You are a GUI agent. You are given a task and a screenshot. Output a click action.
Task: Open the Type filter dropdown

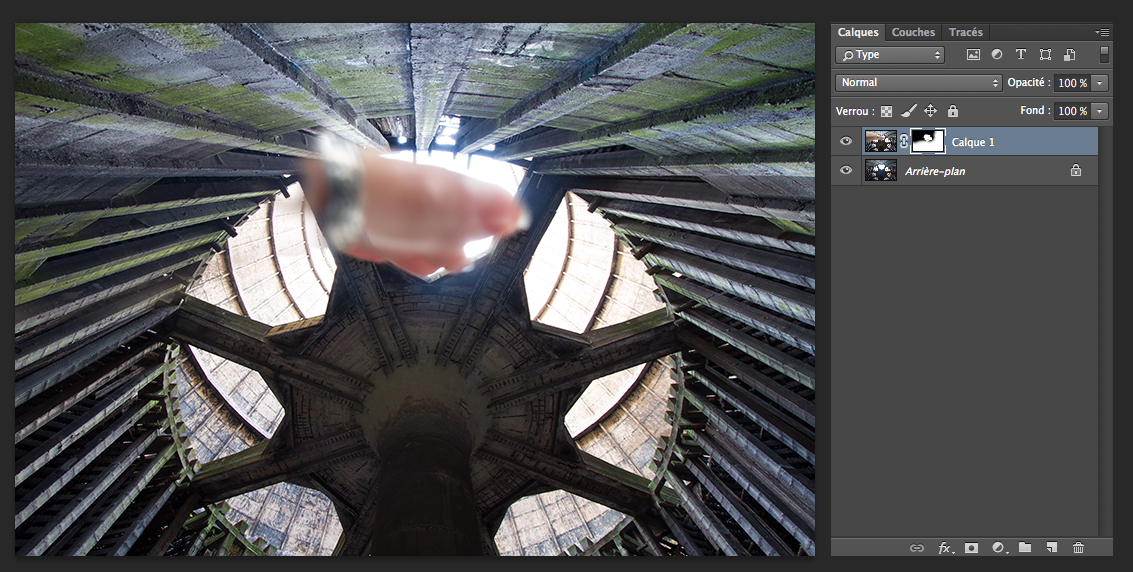(890, 55)
